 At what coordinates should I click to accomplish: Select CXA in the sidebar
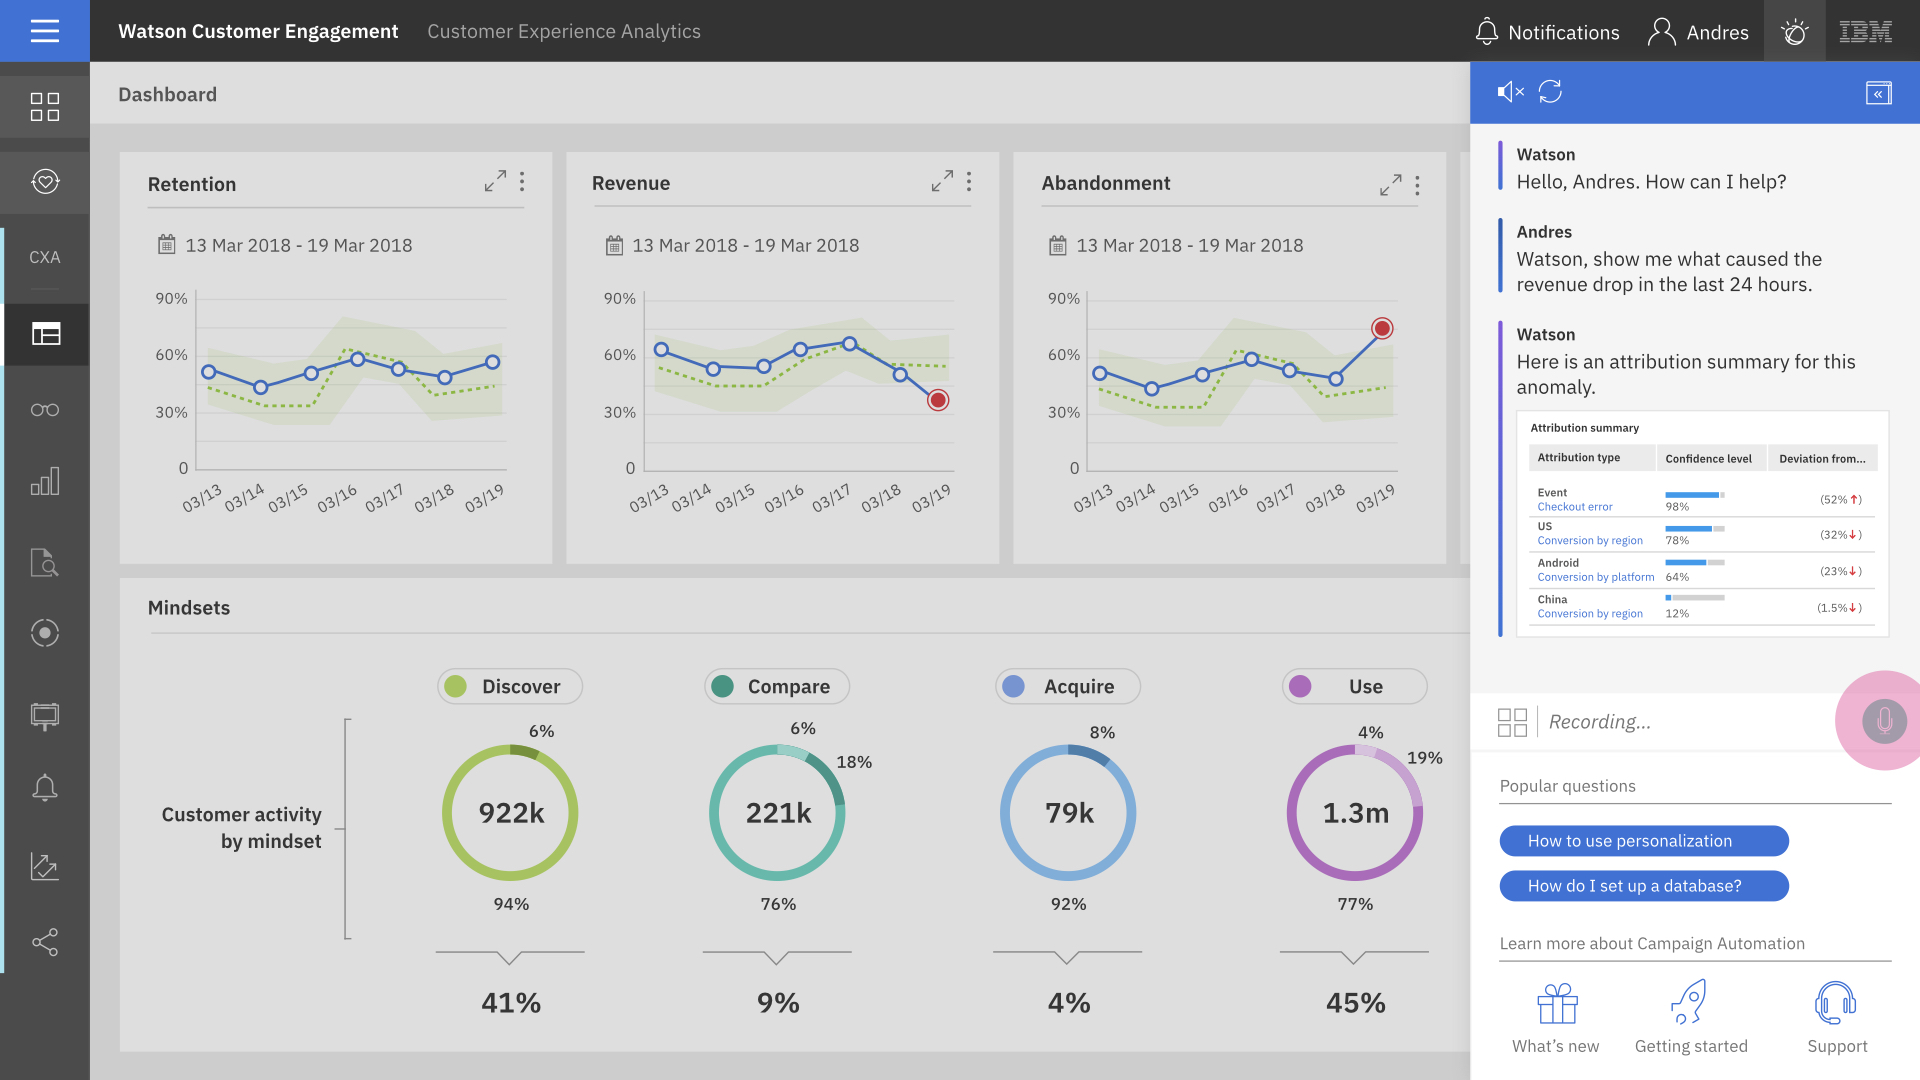(45, 257)
